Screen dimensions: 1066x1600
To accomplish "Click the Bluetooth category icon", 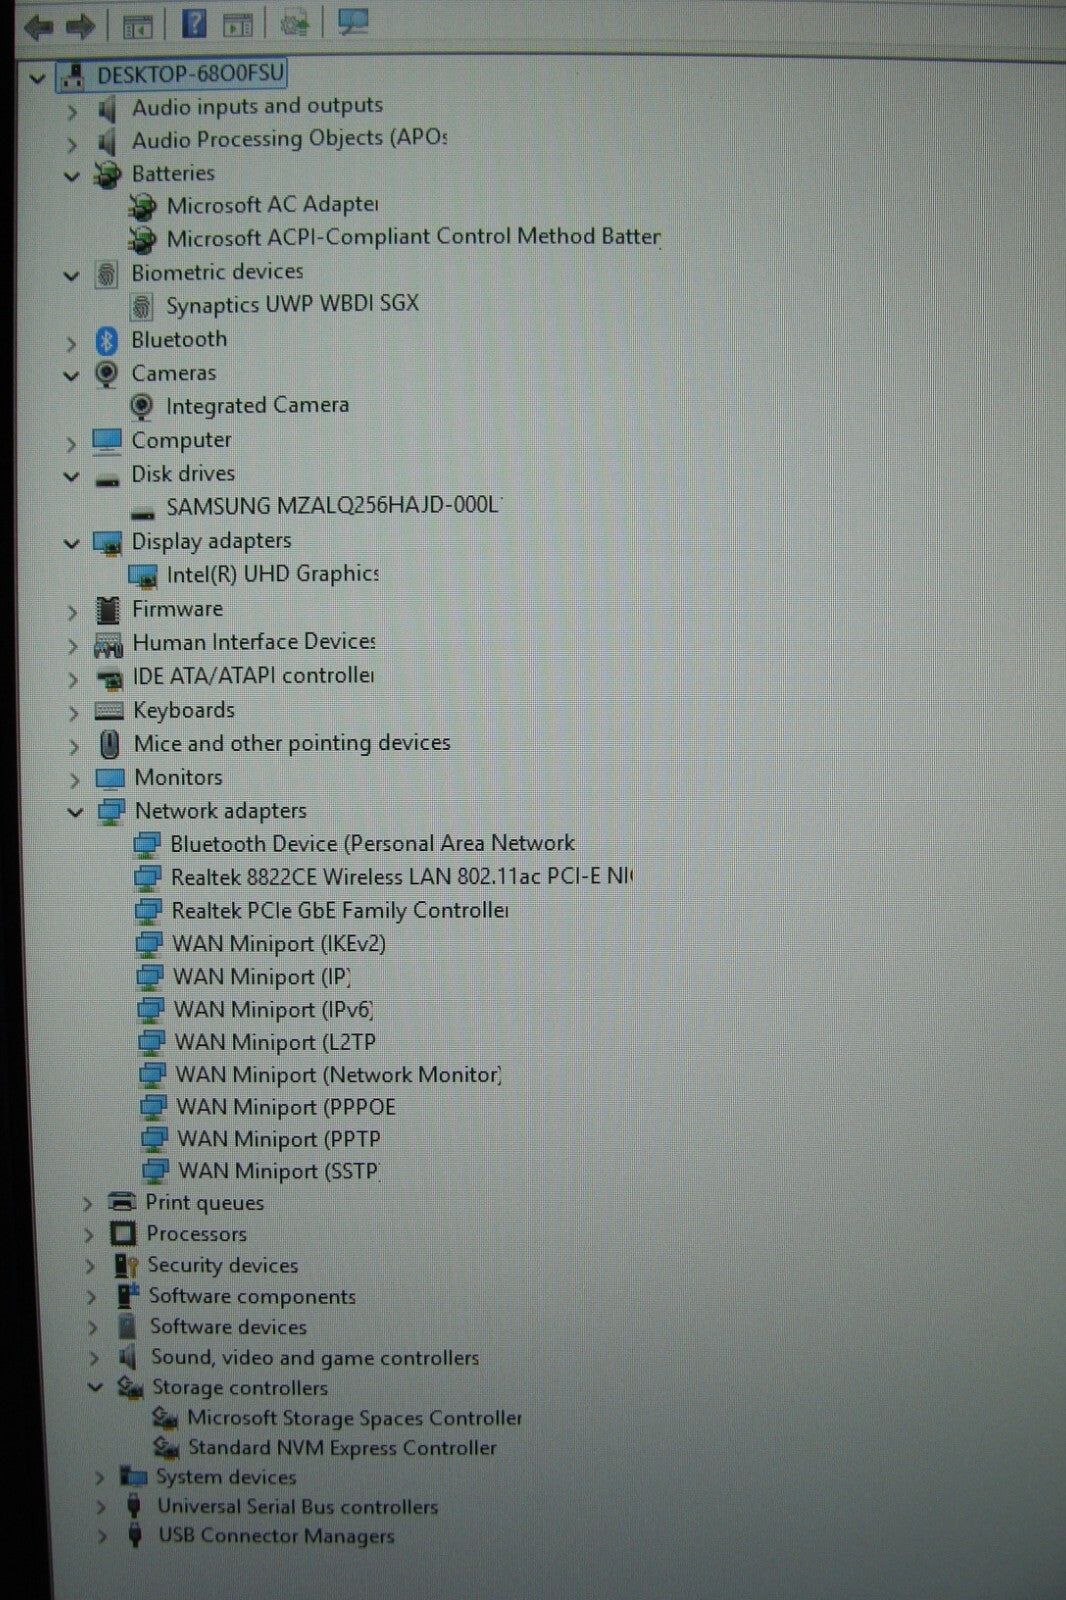I will pyautogui.click(x=106, y=341).
